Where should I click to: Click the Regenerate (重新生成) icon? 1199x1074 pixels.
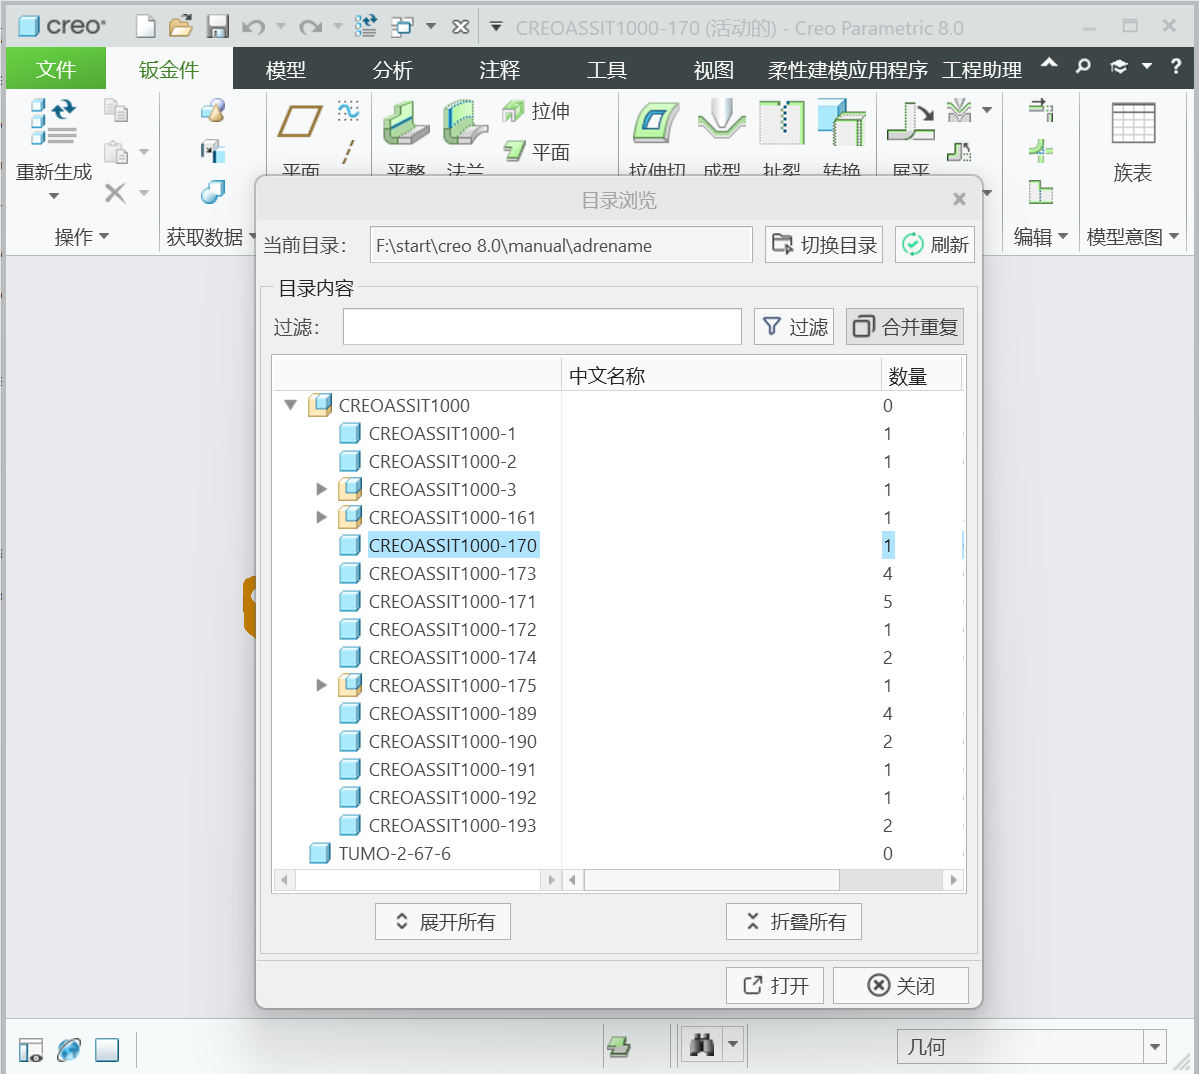pyautogui.click(x=53, y=124)
